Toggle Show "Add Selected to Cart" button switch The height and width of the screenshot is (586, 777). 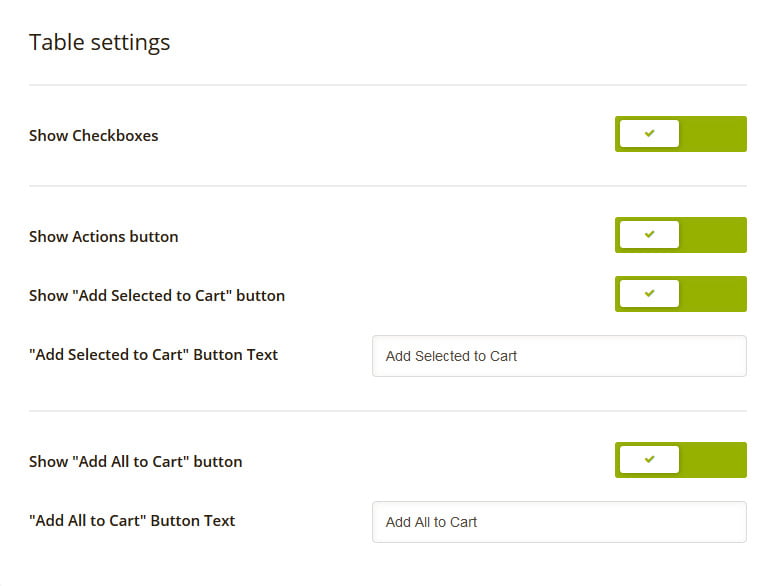[680, 294]
